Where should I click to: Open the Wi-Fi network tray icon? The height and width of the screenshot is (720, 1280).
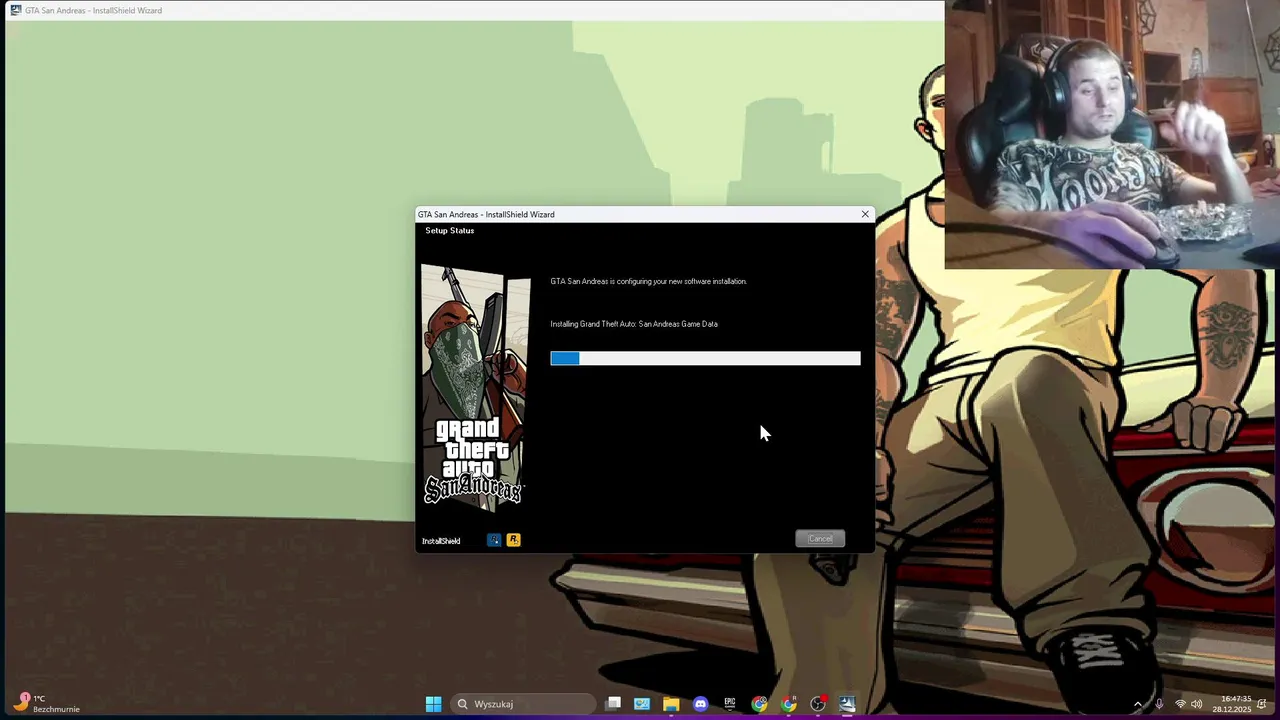point(1180,704)
